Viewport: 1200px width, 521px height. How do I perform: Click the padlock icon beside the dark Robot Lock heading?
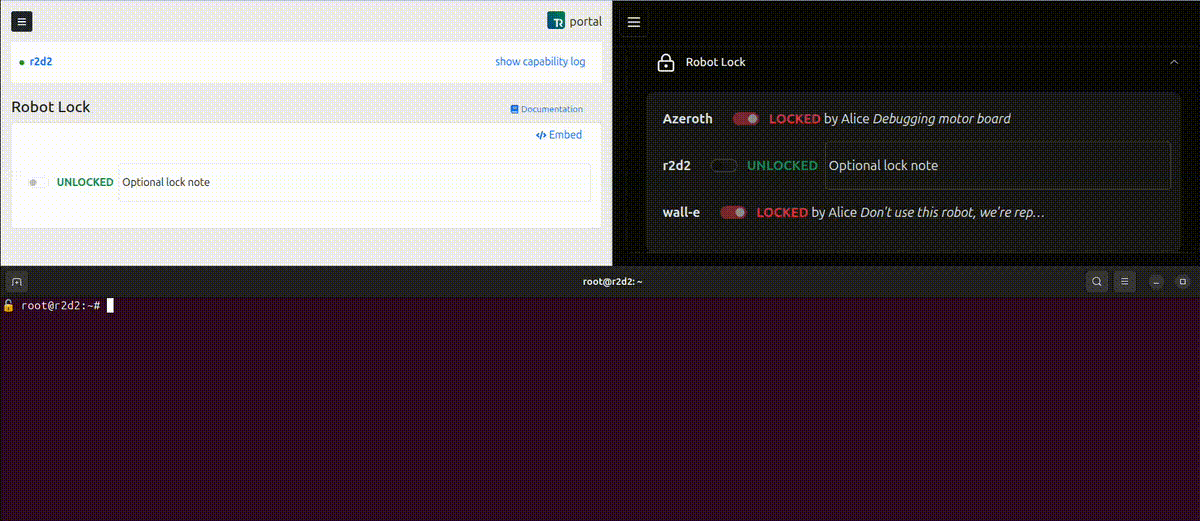(666, 63)
